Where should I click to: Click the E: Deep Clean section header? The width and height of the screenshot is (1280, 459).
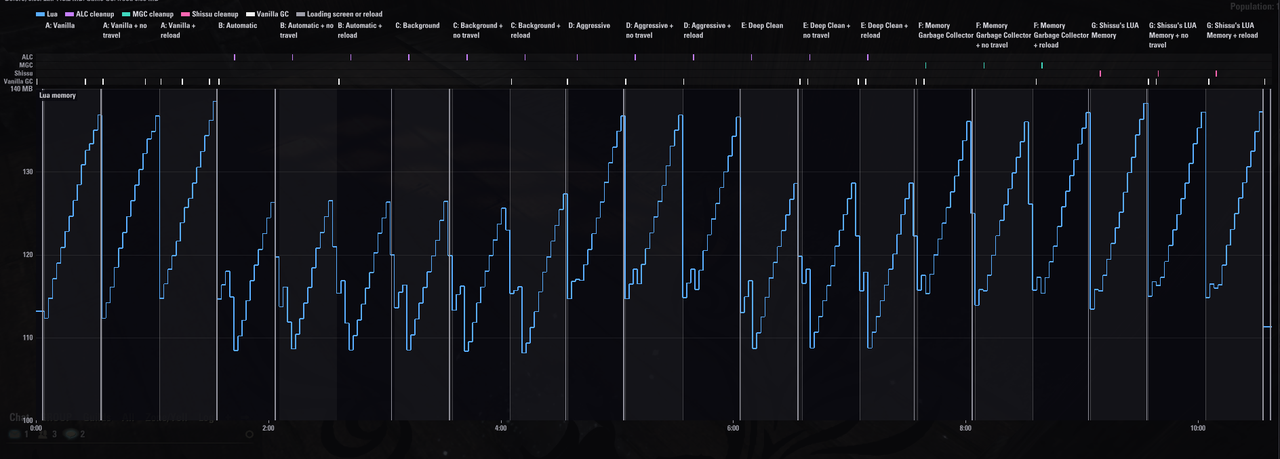click(x=762, y=25)
